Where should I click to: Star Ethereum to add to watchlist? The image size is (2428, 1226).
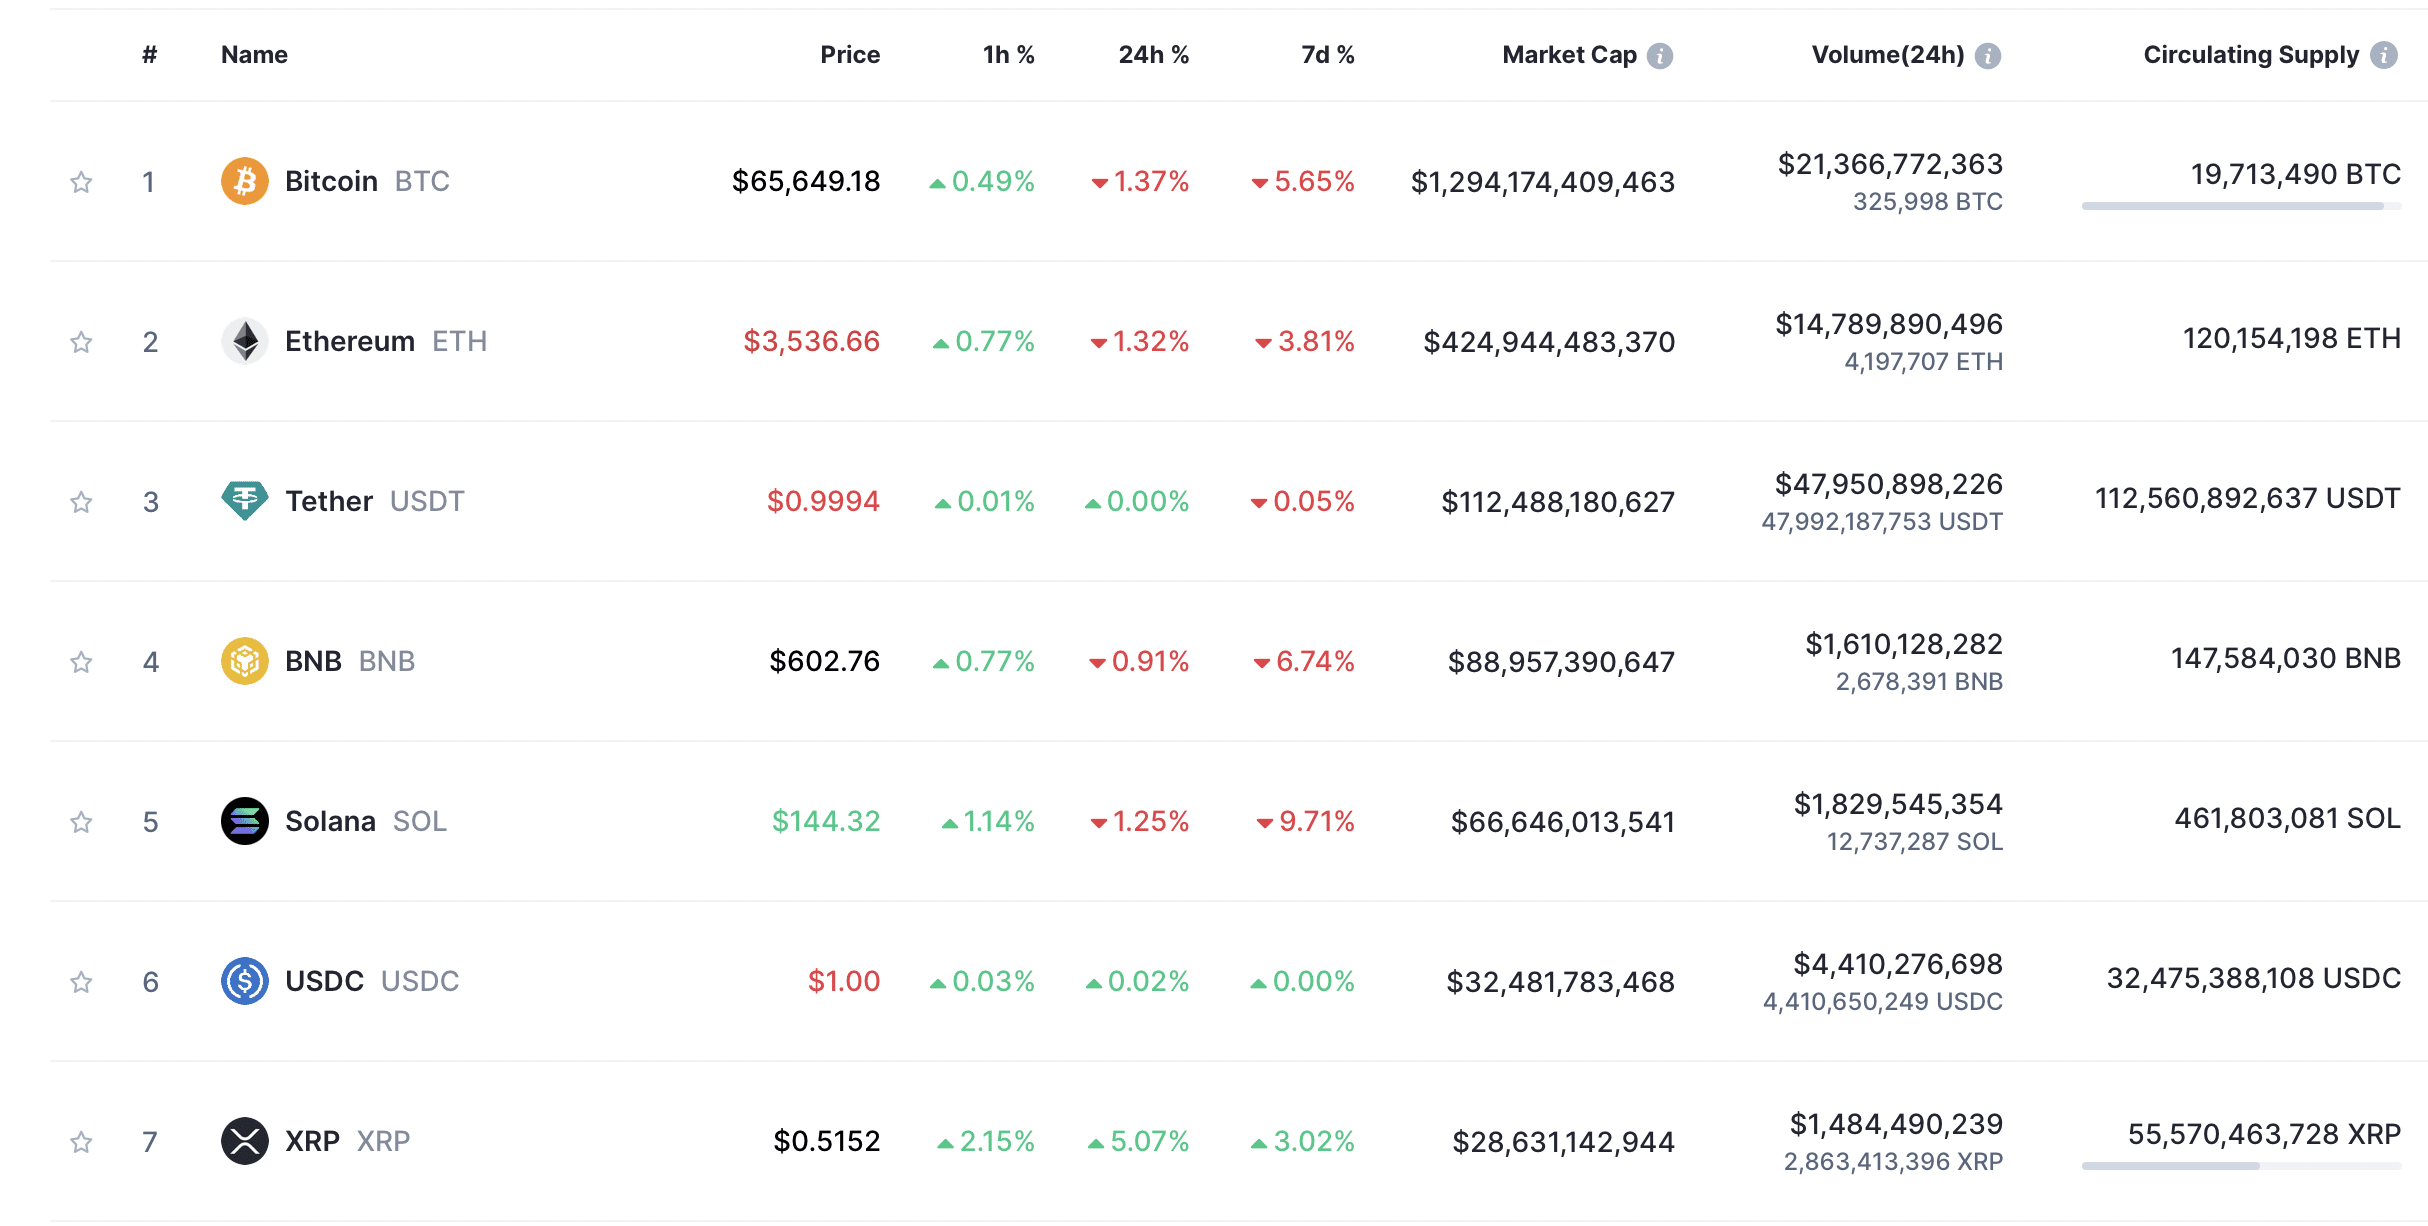point(81,342)
